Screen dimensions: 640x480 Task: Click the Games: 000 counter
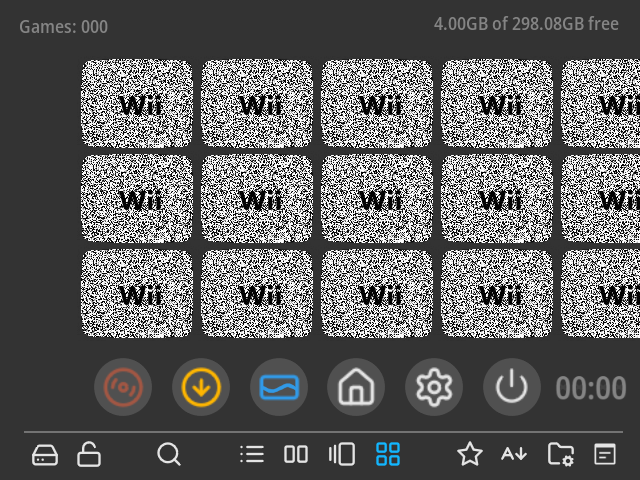(x=64, y=27)
